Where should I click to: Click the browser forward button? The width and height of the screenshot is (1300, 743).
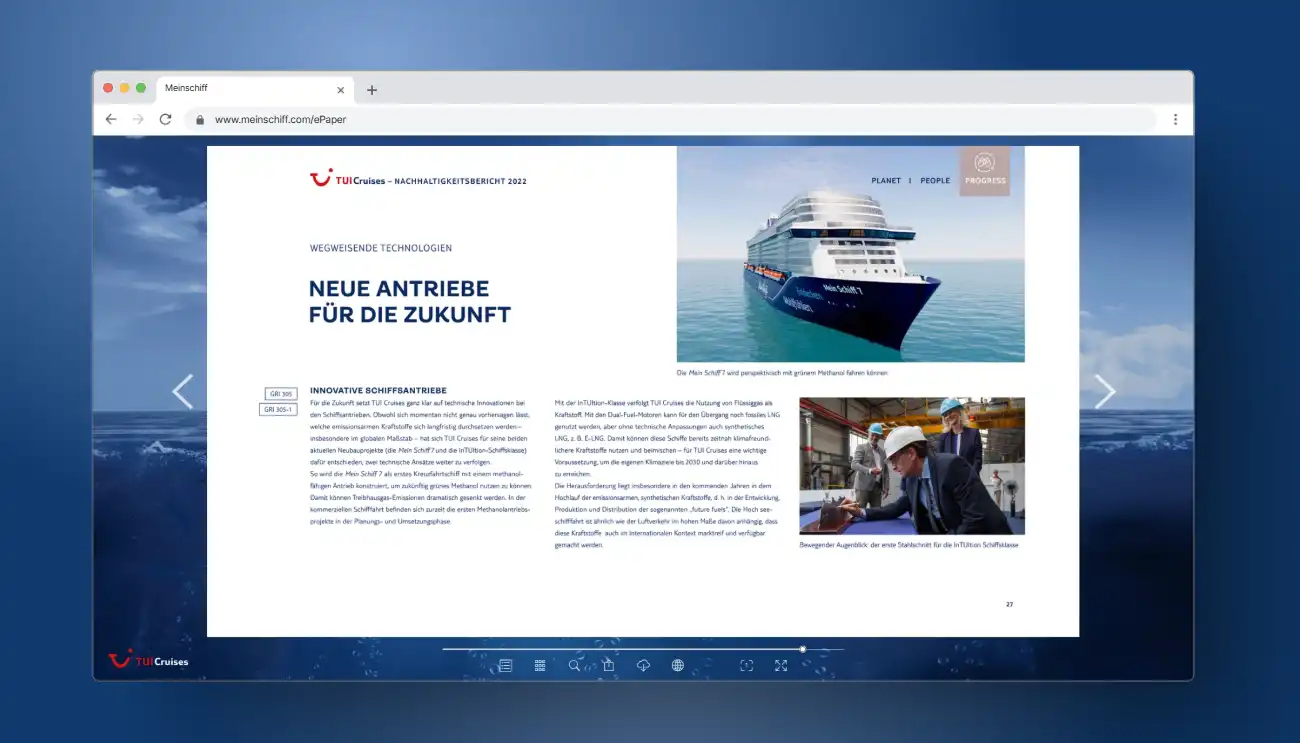pos(138,119)
